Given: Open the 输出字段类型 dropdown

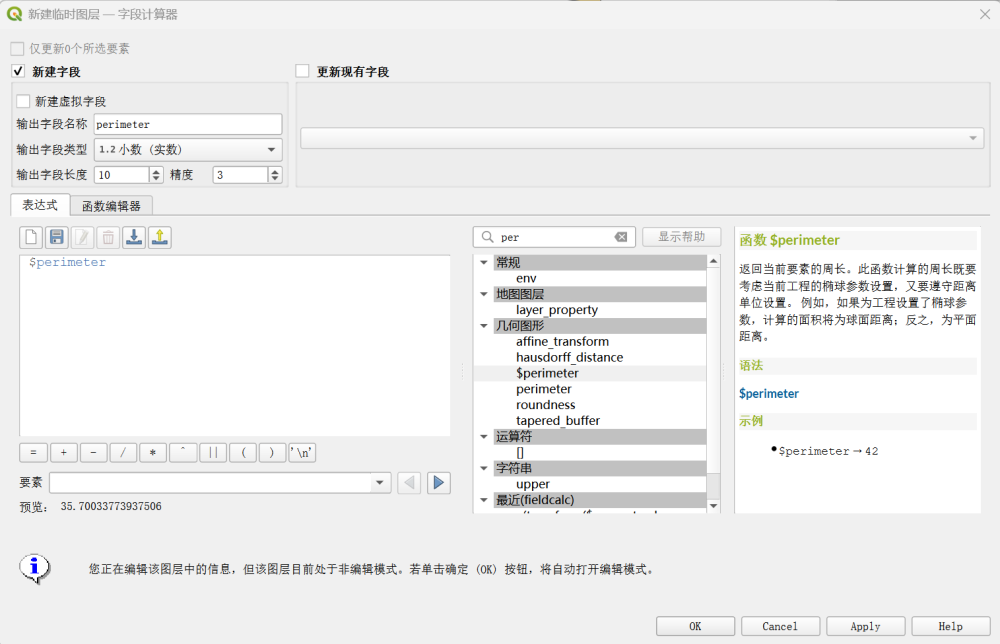Looking at the screenshot, I should (188, 150).
